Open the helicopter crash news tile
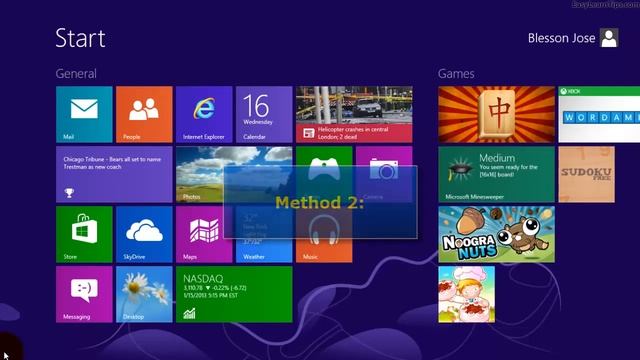This screenshot has width=640, height=360. click(x=354, y=114)
